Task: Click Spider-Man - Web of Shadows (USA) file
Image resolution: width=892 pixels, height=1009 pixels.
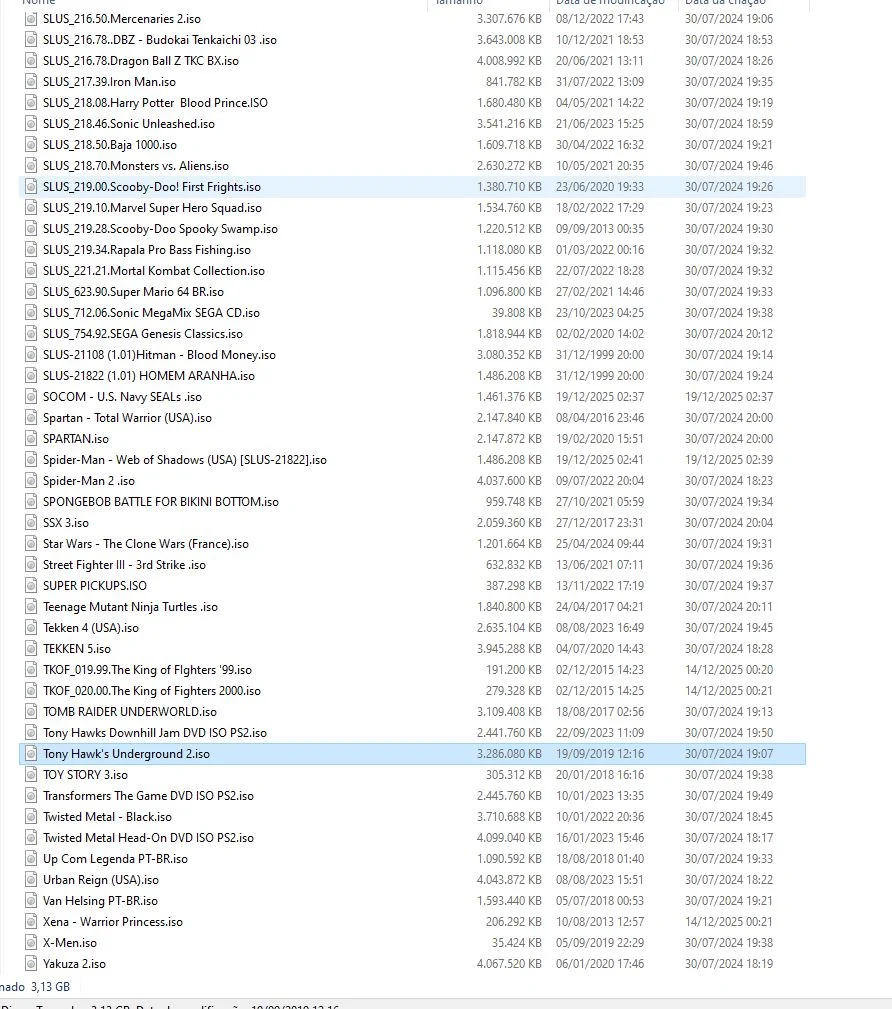Action: pos(185,460)
